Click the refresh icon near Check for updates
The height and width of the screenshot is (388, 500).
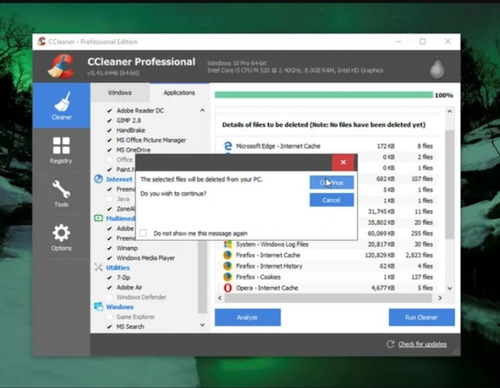(x=390, y=344)
